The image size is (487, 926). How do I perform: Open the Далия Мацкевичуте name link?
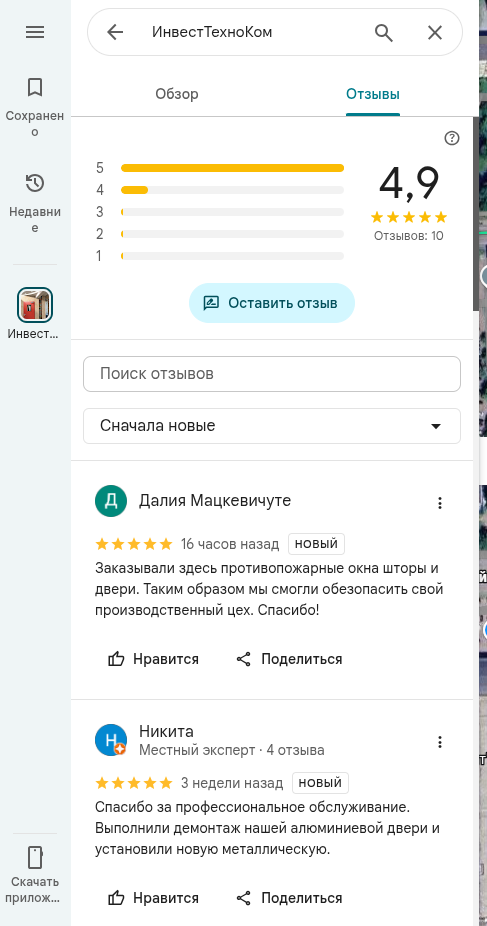tap(215, 501)
